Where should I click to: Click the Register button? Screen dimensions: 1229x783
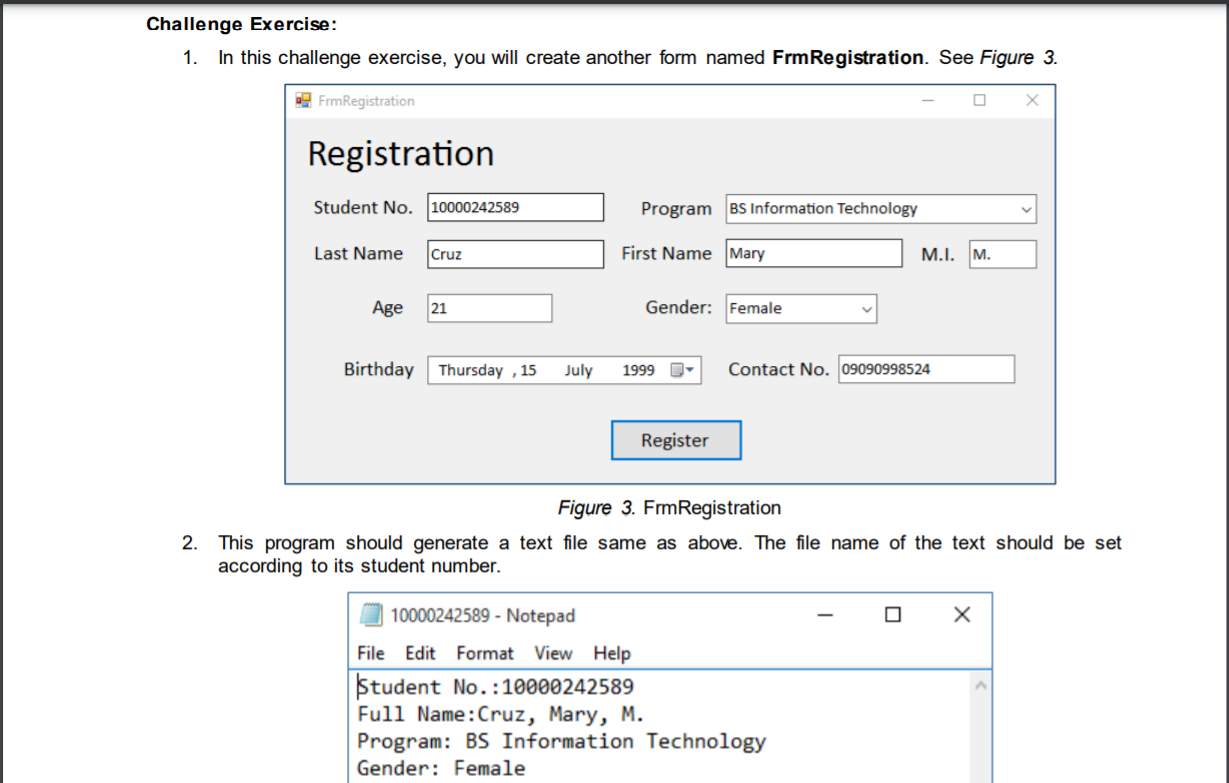[675, 440]
